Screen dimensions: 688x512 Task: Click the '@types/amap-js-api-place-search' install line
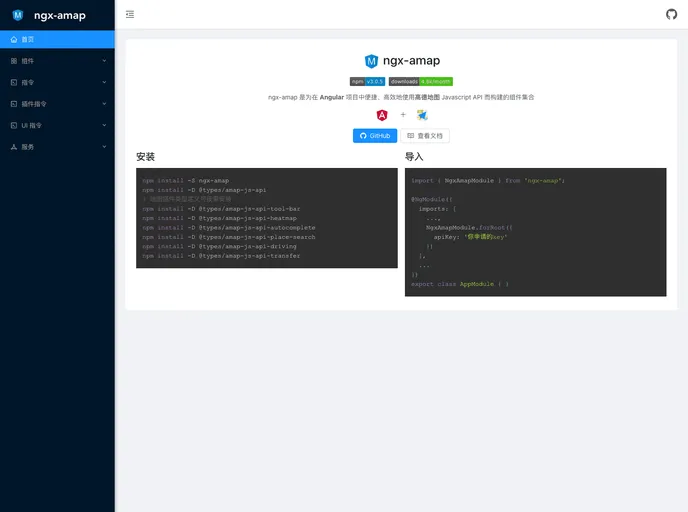pos(229,237)
